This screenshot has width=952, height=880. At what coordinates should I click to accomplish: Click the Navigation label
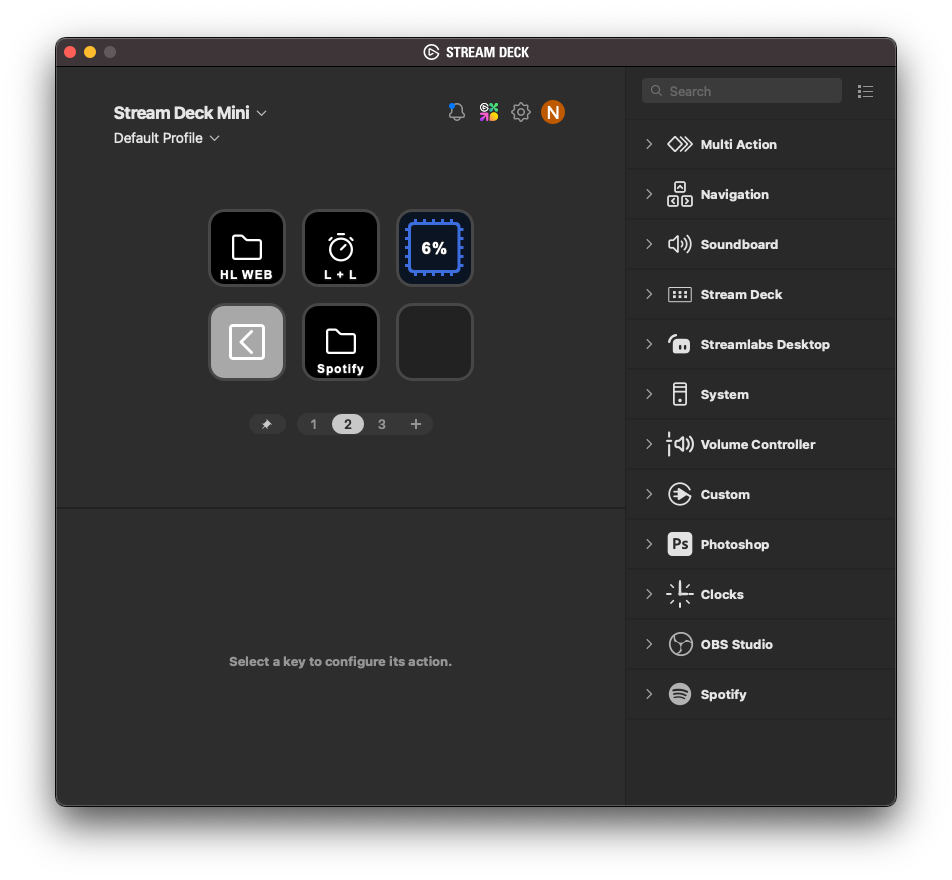coord(735,194)
